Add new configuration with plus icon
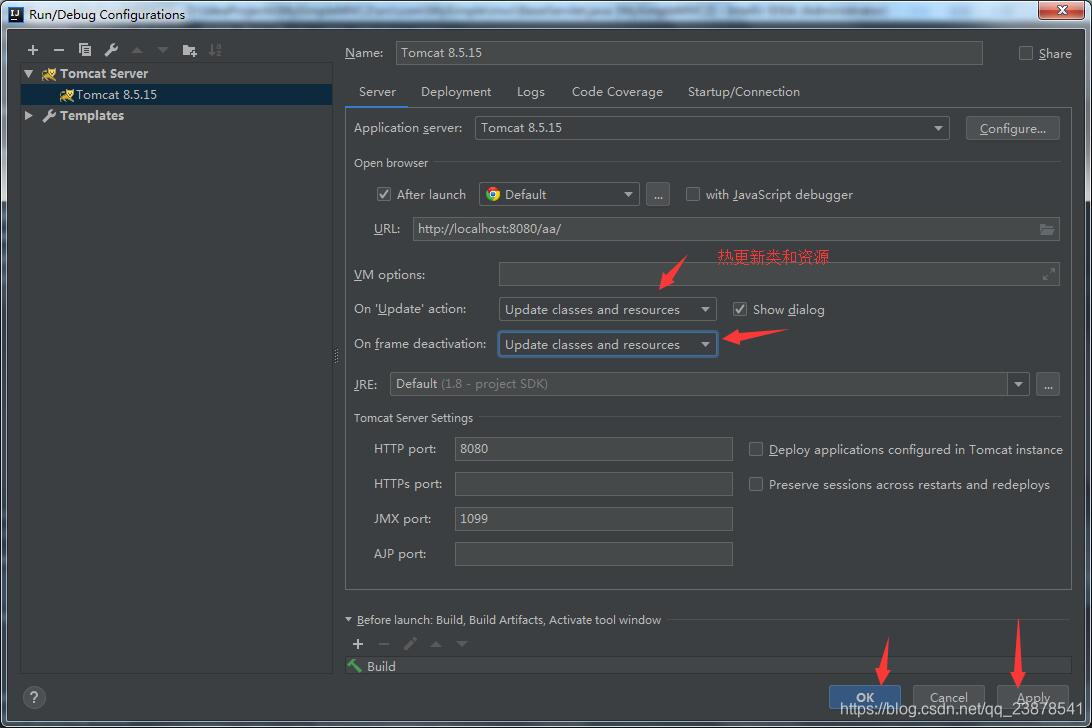This screenshot has width=1092, height=728. [x=33, y=50]
